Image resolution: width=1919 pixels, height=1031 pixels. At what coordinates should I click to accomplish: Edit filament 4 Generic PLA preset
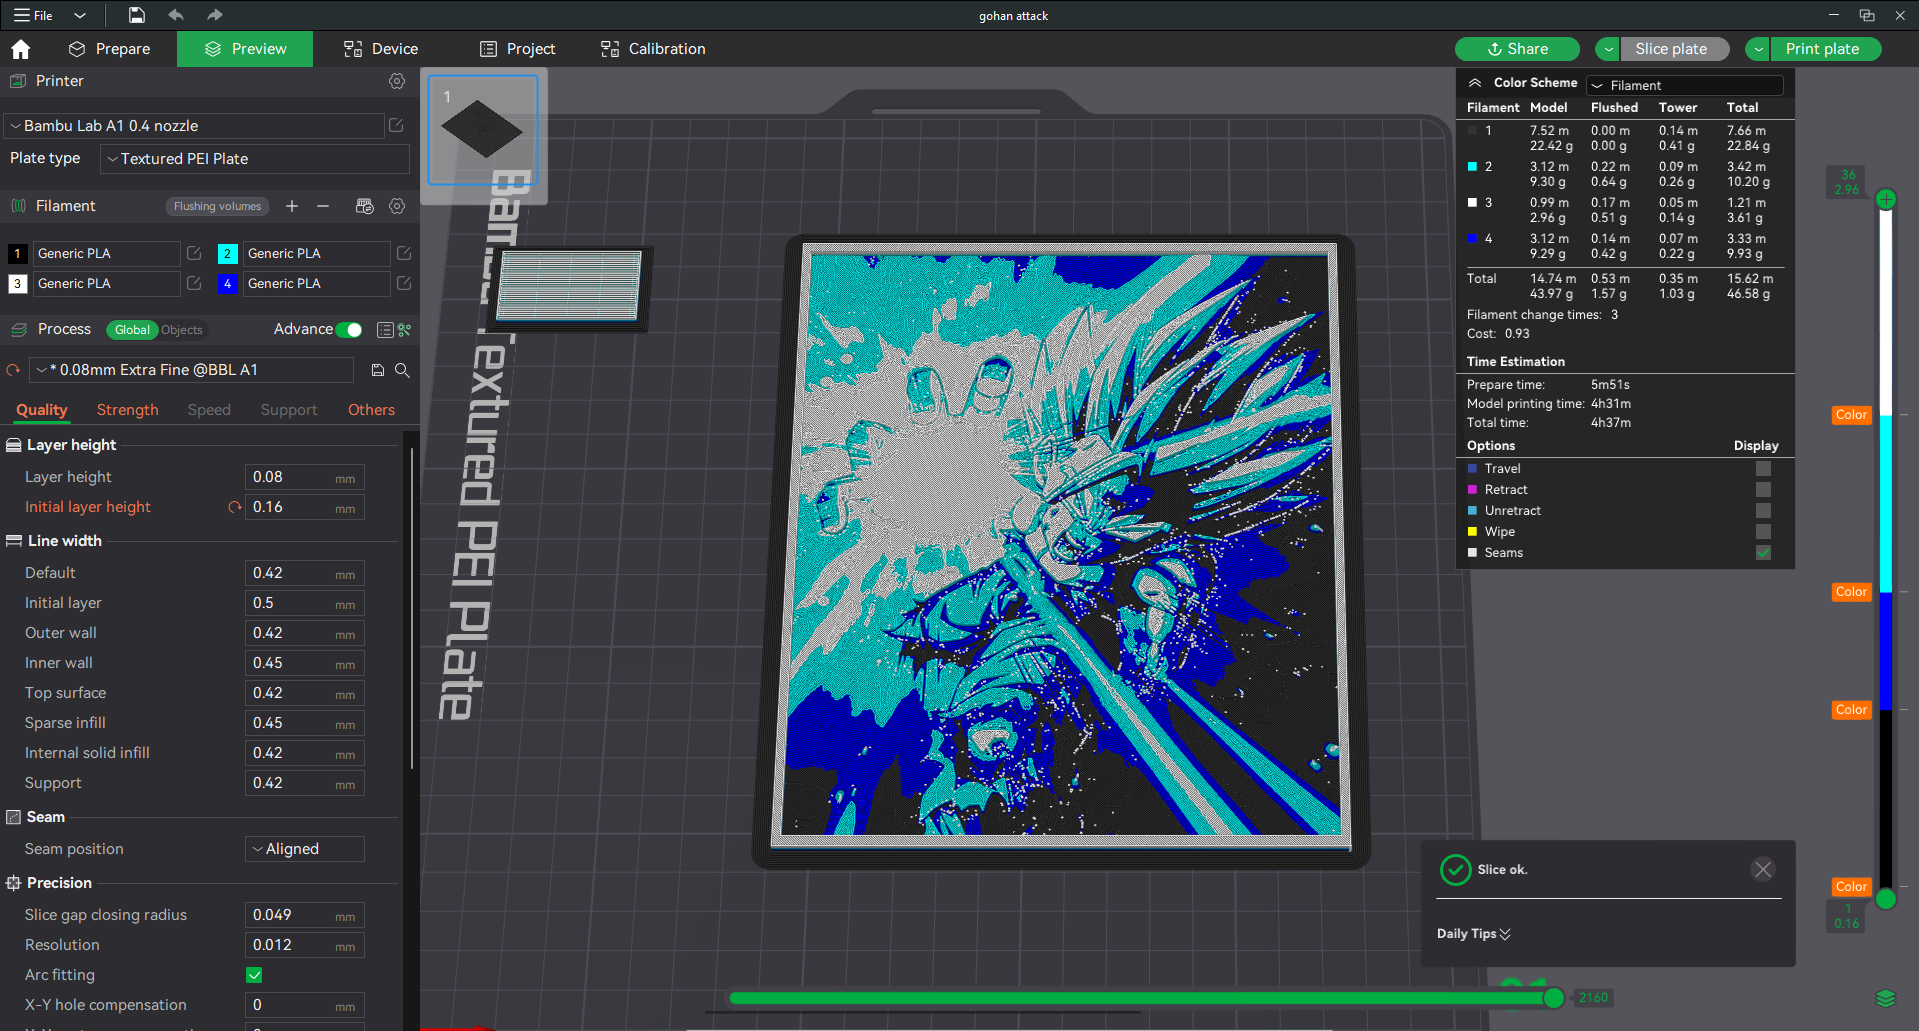pyautogui.click(x=404, y=283)
